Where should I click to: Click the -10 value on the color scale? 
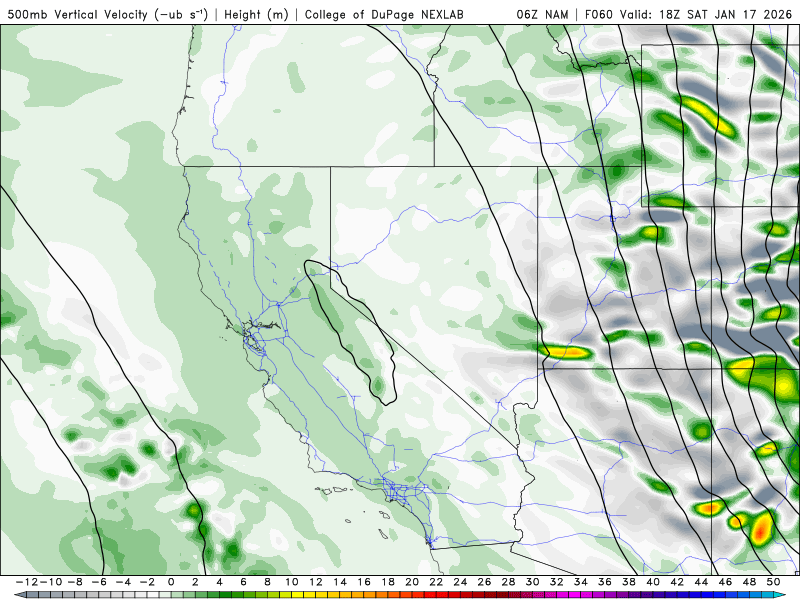coord(51,582)
